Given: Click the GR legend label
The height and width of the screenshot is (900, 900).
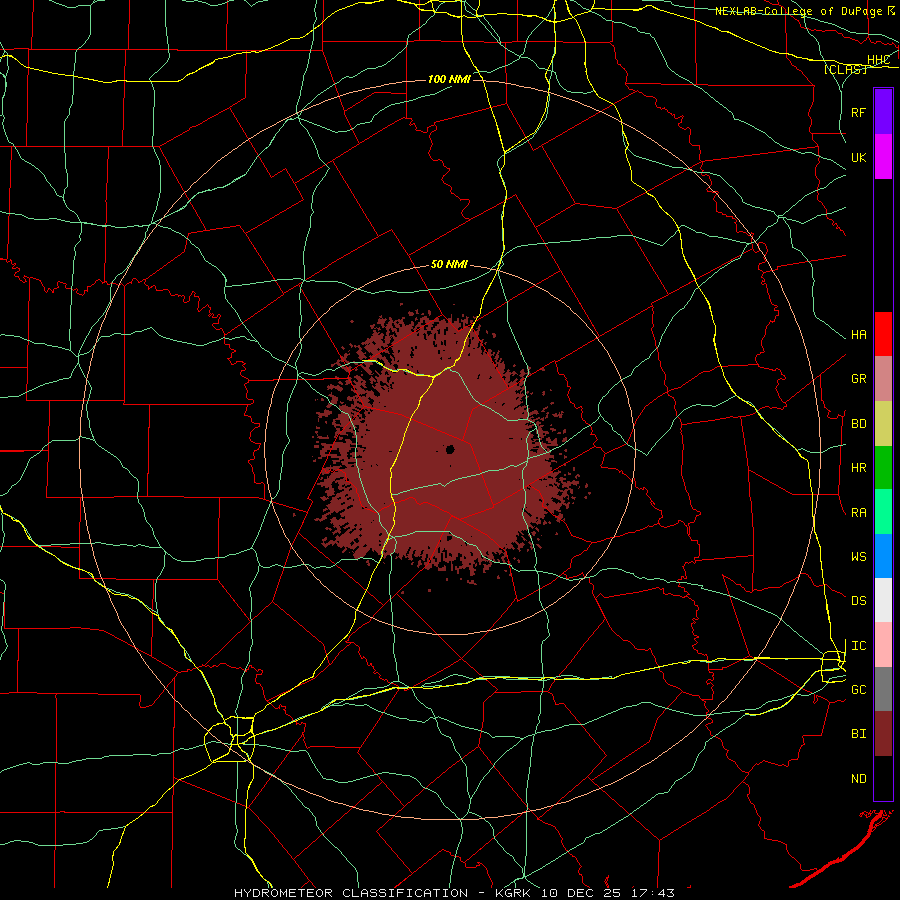Looking at the screenshot, I should click(859, 379).
